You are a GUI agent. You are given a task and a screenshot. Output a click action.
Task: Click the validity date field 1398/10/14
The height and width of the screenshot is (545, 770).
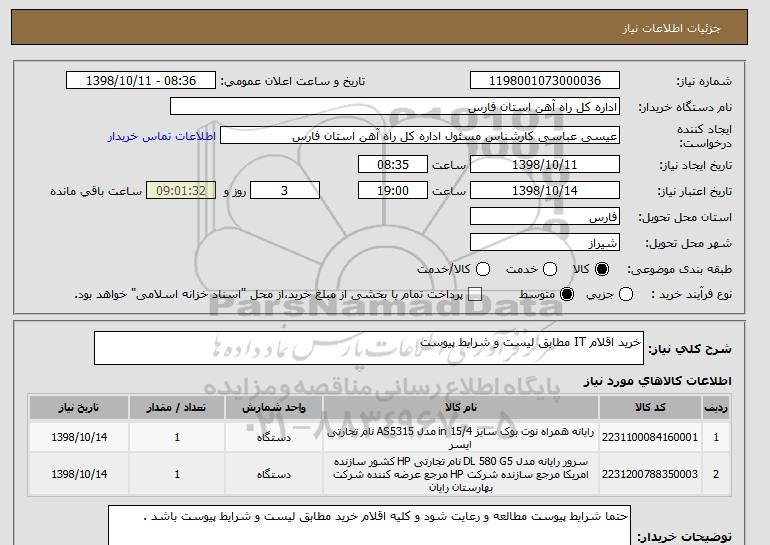545,191
